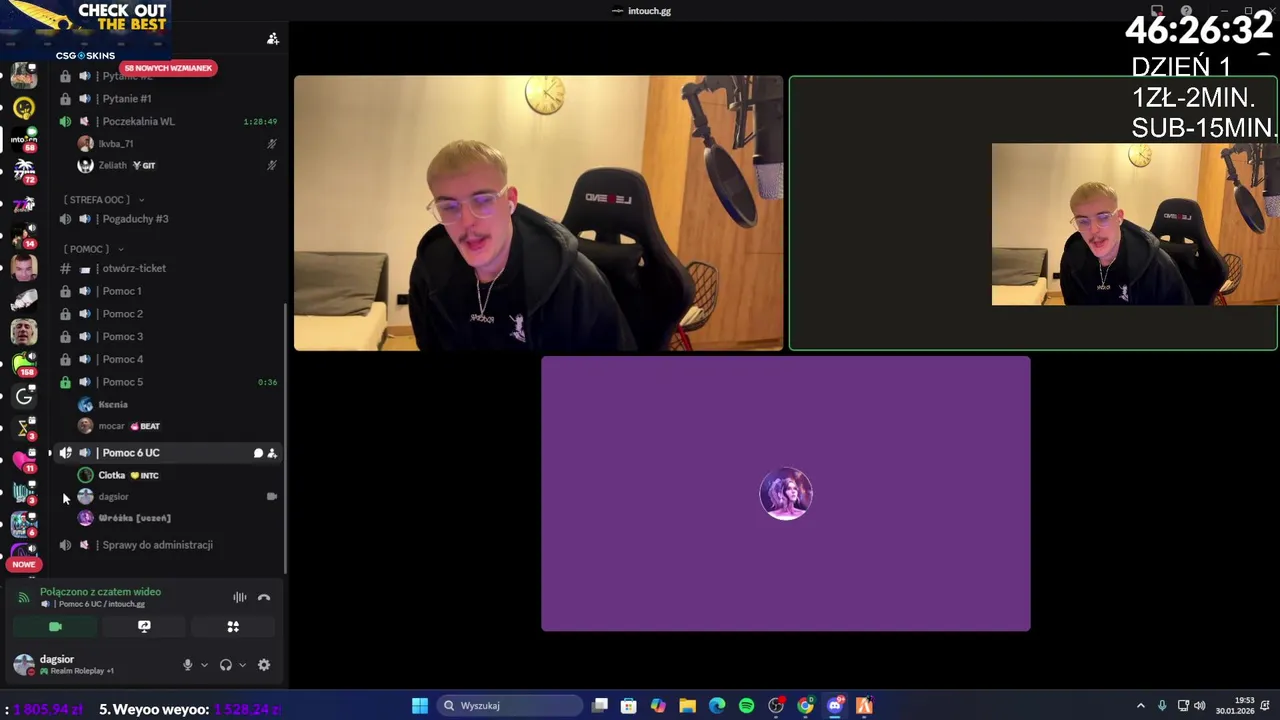The width and height of the screenshot is (1280, 720).
Task: Open audio output options arrow
Action: [x=242, y=665]
